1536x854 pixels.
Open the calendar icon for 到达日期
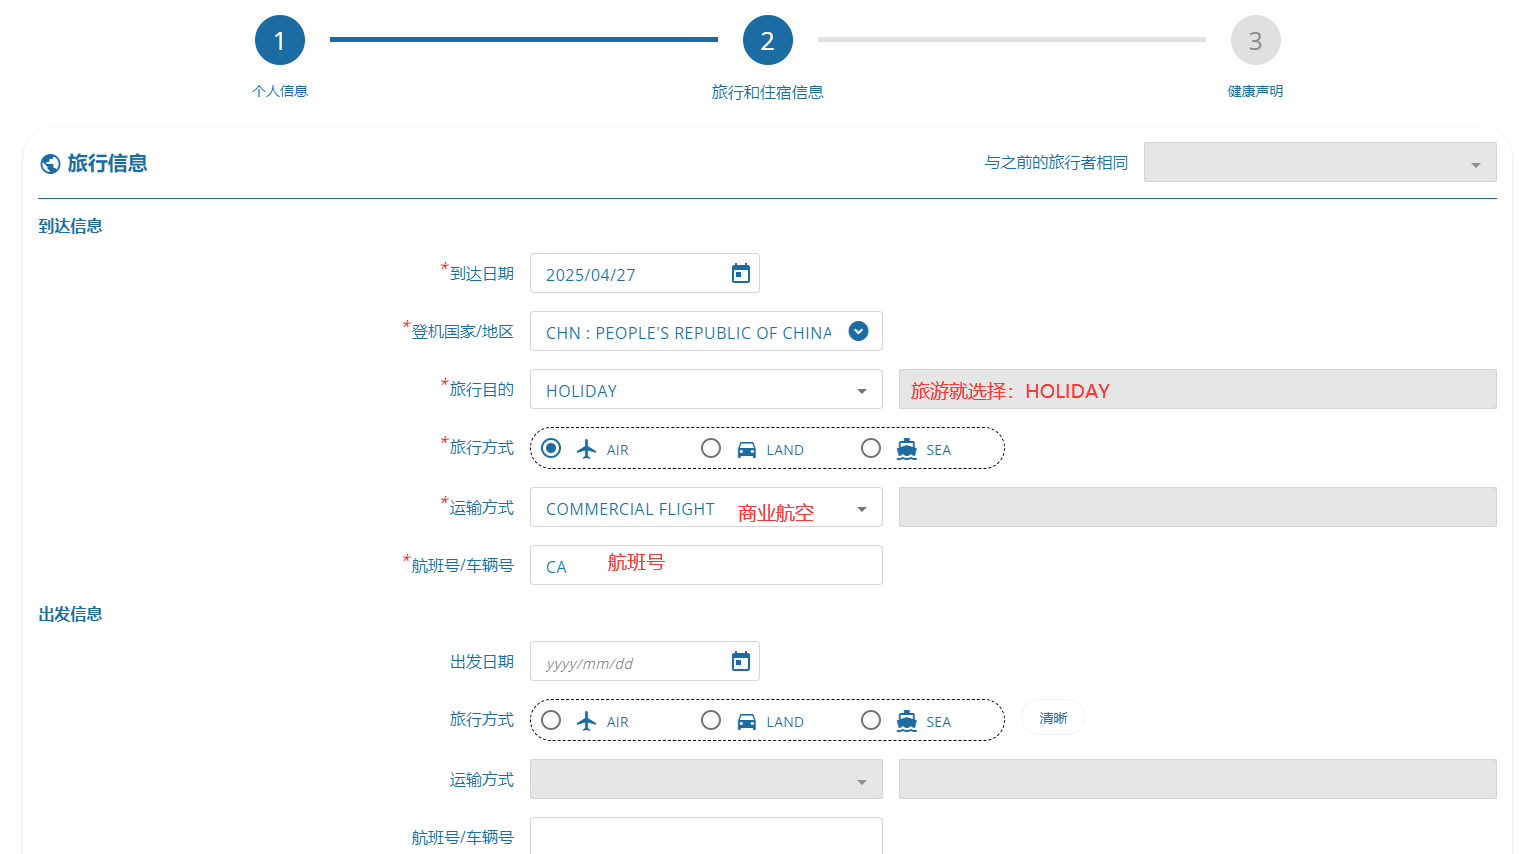(740, 272)
